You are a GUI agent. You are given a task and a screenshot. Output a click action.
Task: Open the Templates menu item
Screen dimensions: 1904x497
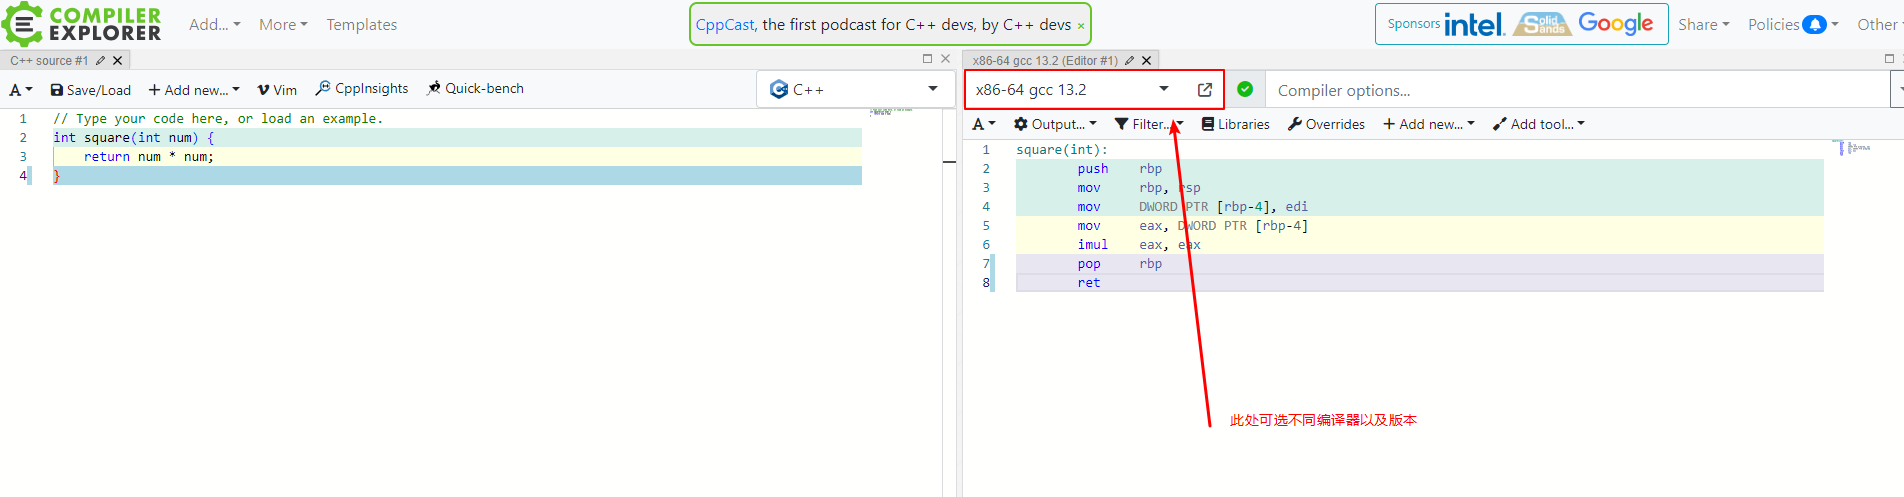[361, 24]
